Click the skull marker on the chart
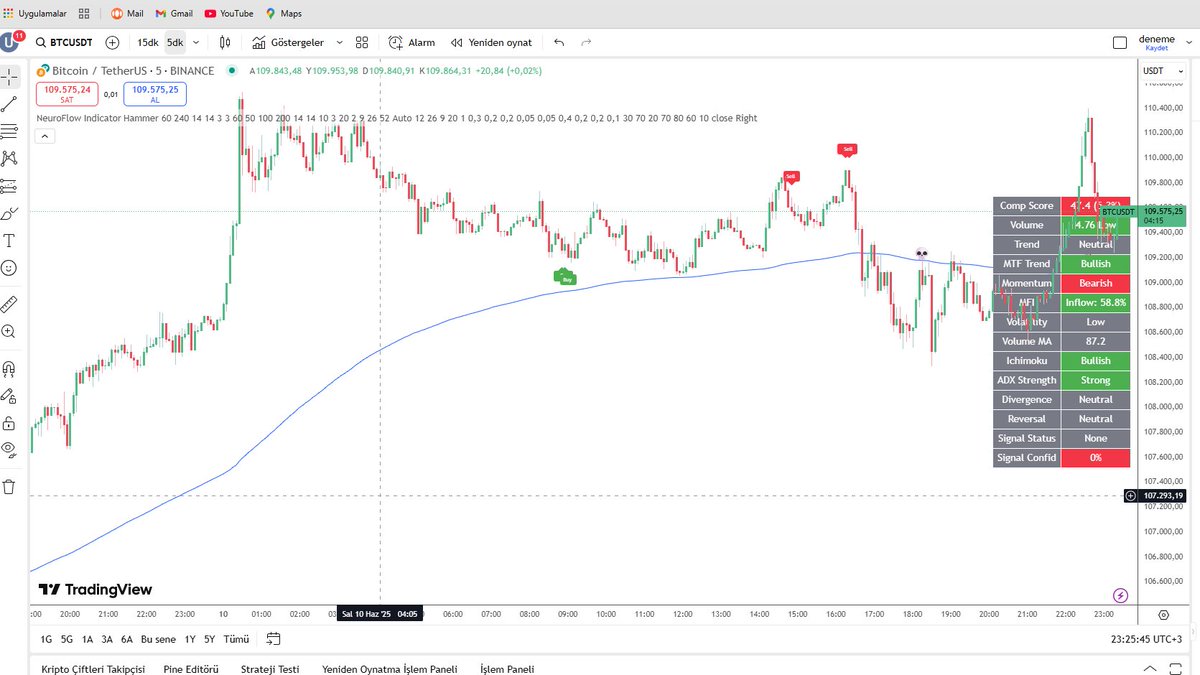1200x675 pixels. click(921, 255)
